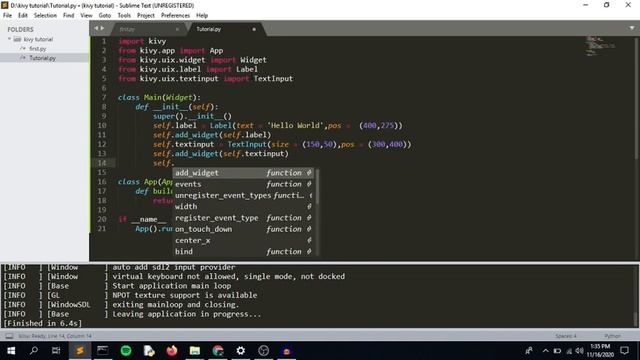Place cursor on 'import kivy' line
Image resolution: width=640 pixels, height=360 pixels.
142,41
